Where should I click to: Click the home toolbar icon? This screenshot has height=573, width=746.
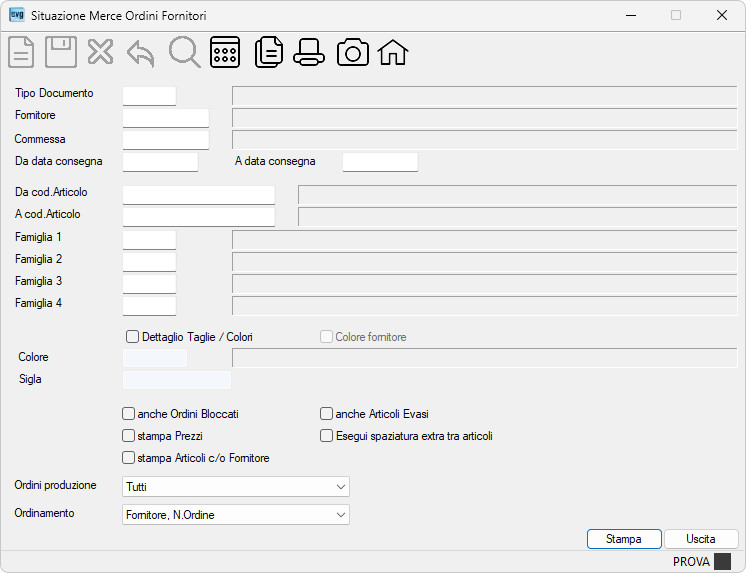[x=393, y=52]
